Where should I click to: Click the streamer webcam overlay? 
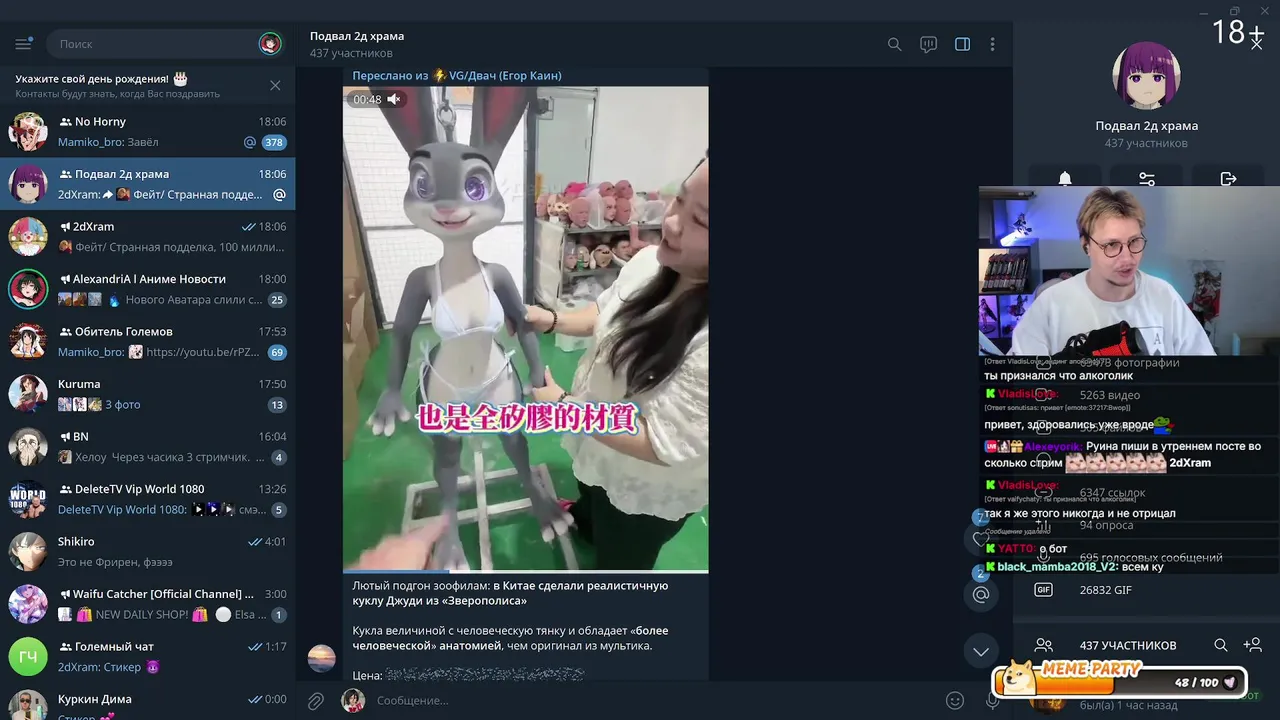(1129, 271)
